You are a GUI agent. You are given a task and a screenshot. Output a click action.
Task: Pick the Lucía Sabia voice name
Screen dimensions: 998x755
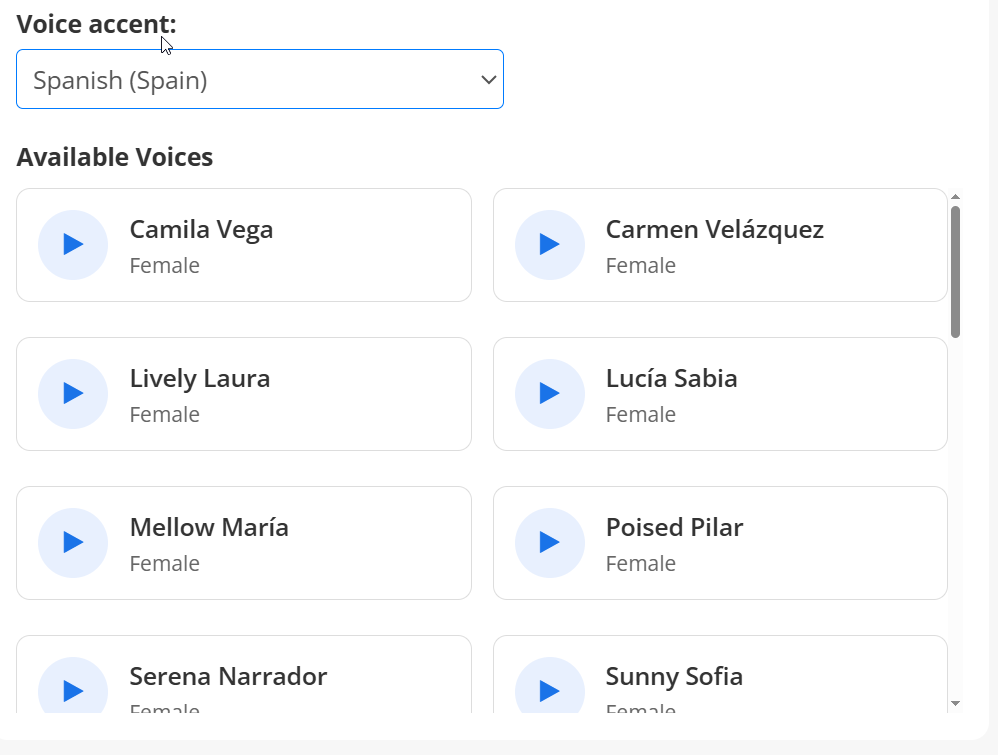click(671, 379)
